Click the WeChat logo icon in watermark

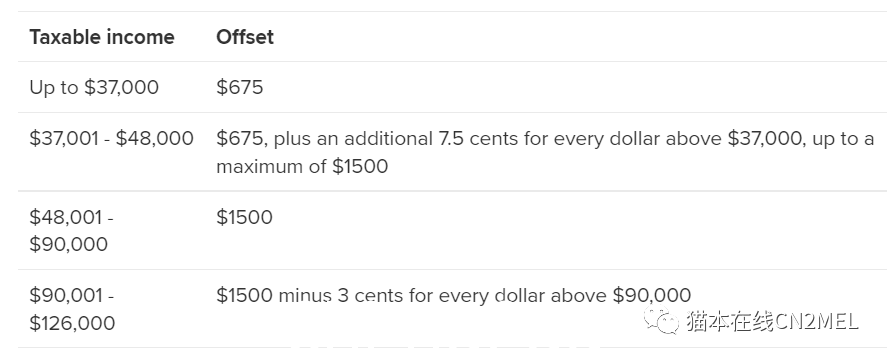click(661, 320)
